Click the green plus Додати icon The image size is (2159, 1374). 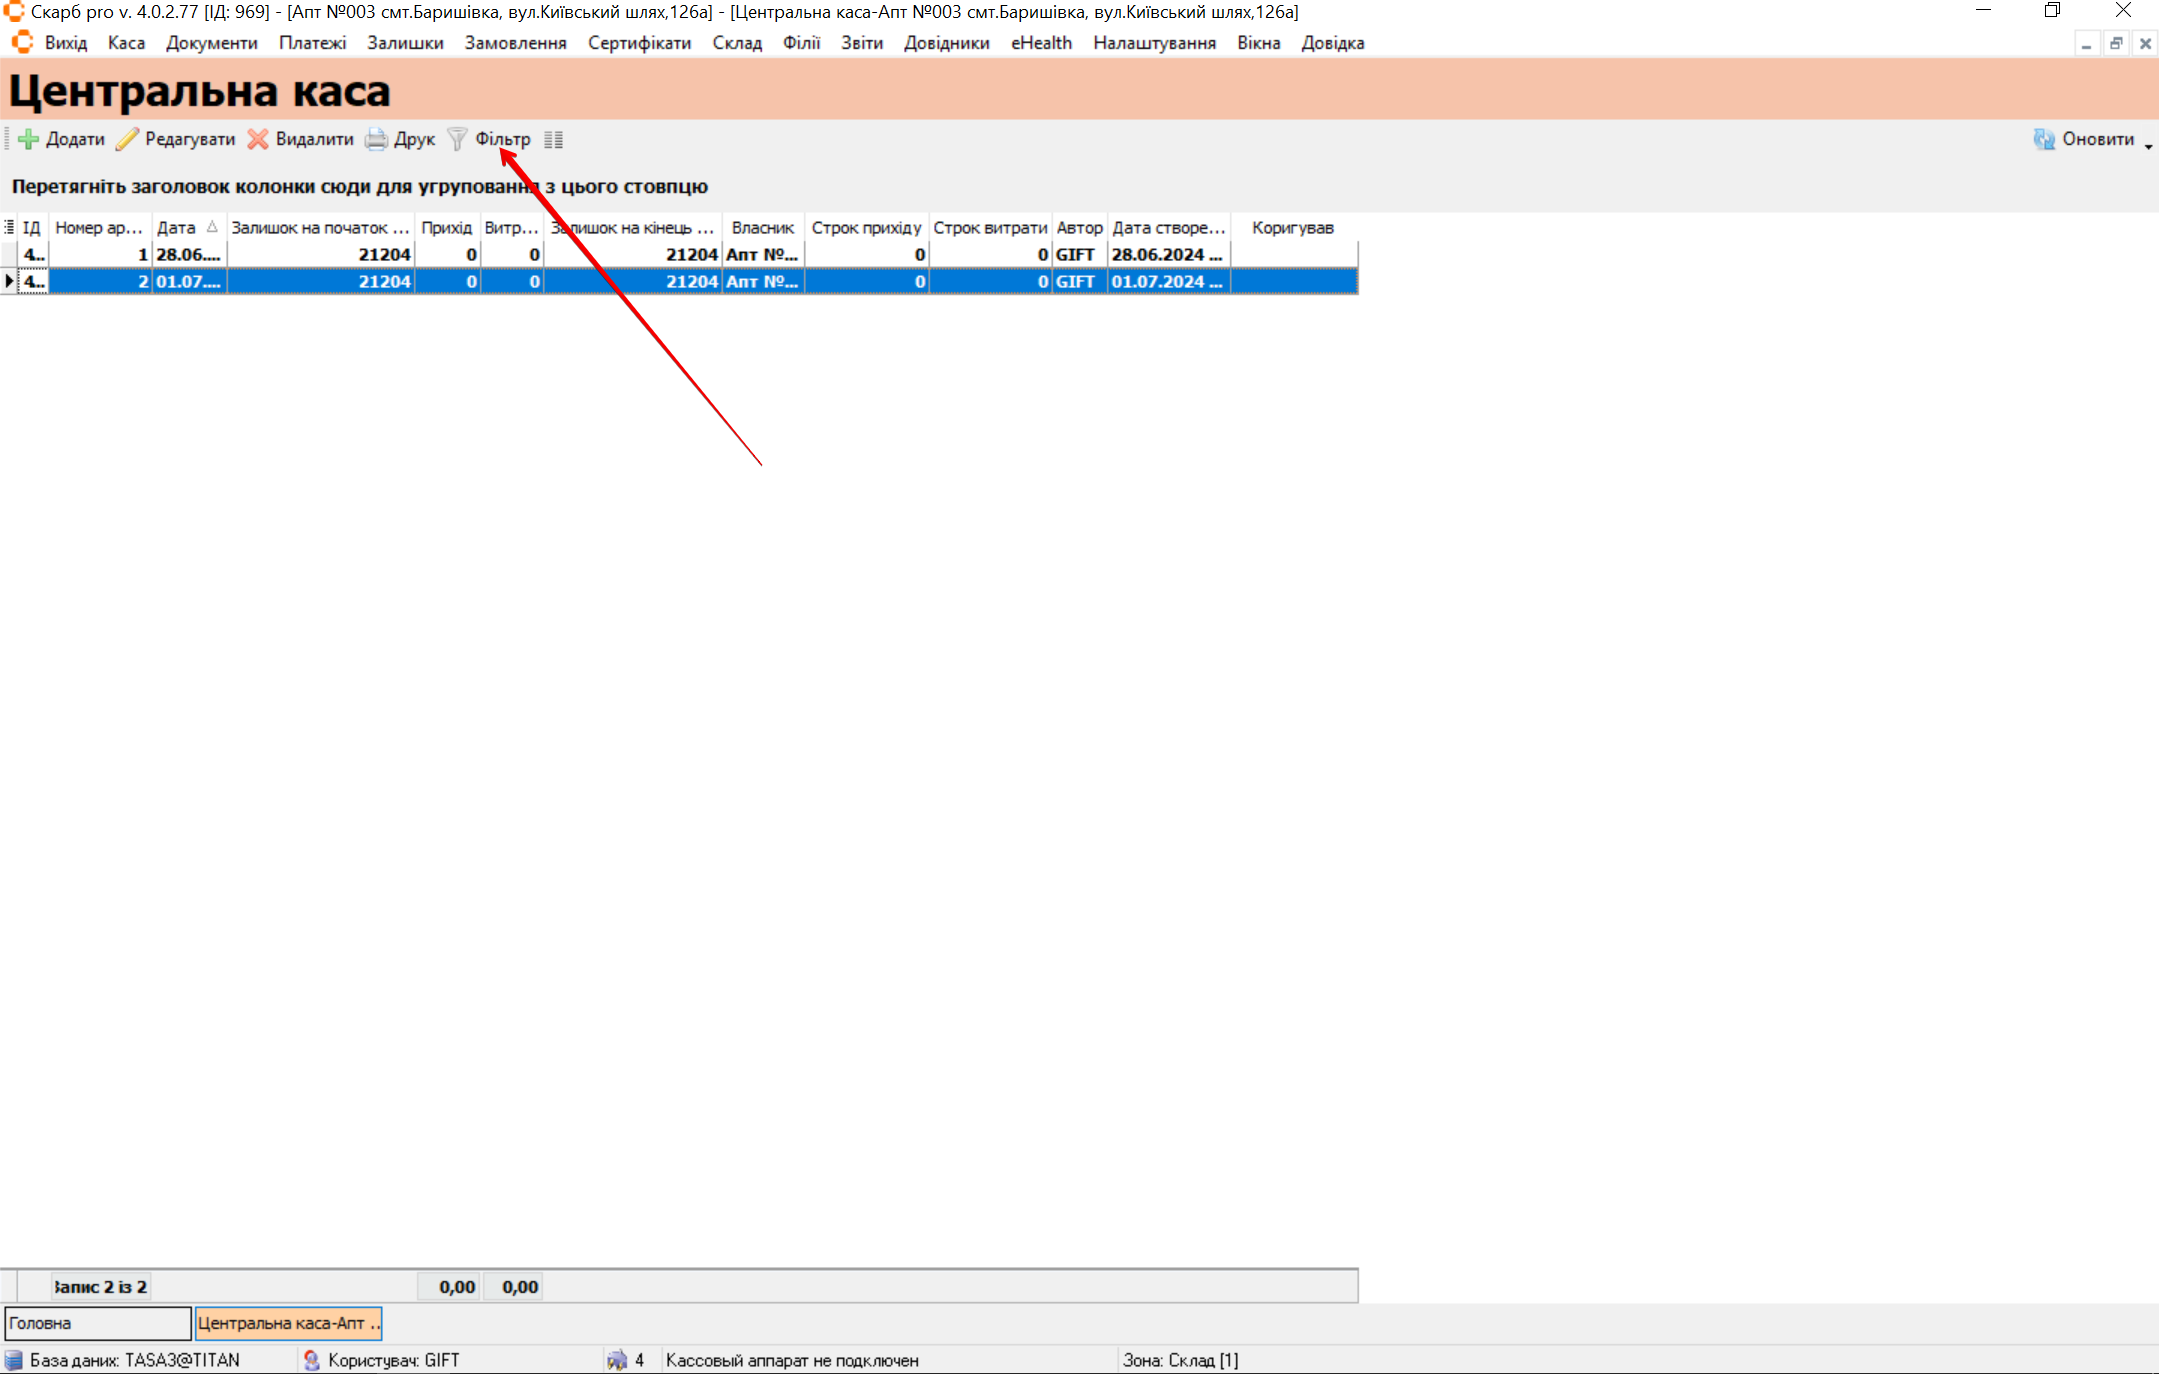[x=28, y=140]
